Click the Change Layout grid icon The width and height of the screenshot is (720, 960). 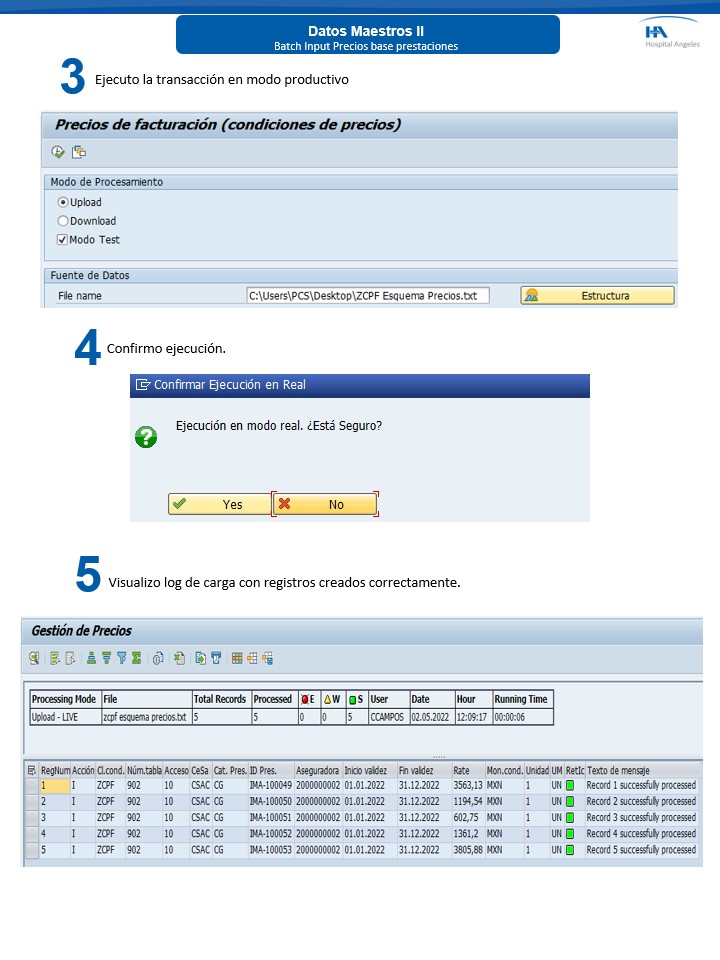click(237, 658)
